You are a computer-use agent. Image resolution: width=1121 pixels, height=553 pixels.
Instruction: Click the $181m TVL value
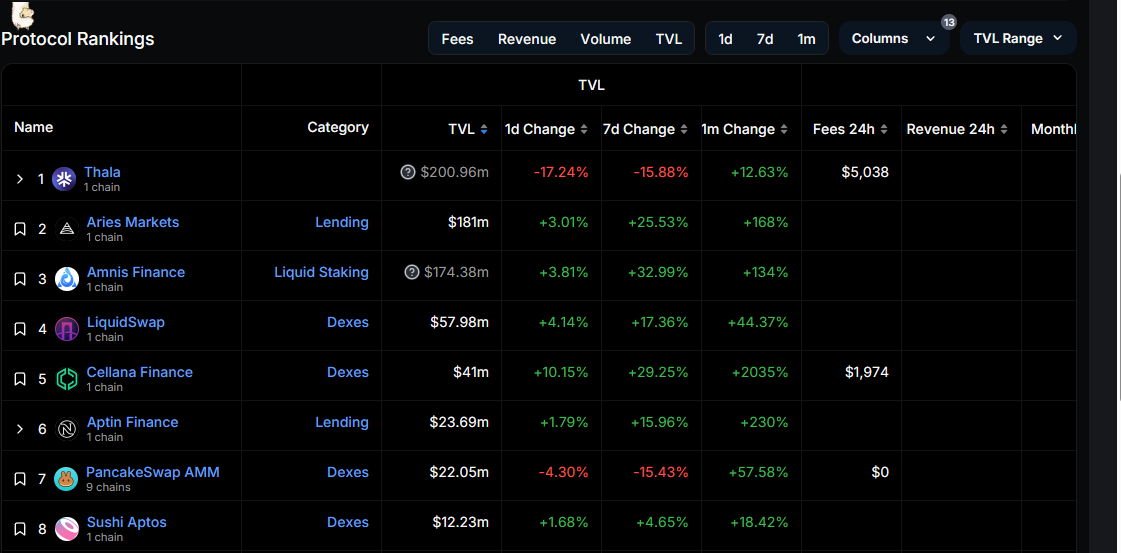click(x=468, y=222)
